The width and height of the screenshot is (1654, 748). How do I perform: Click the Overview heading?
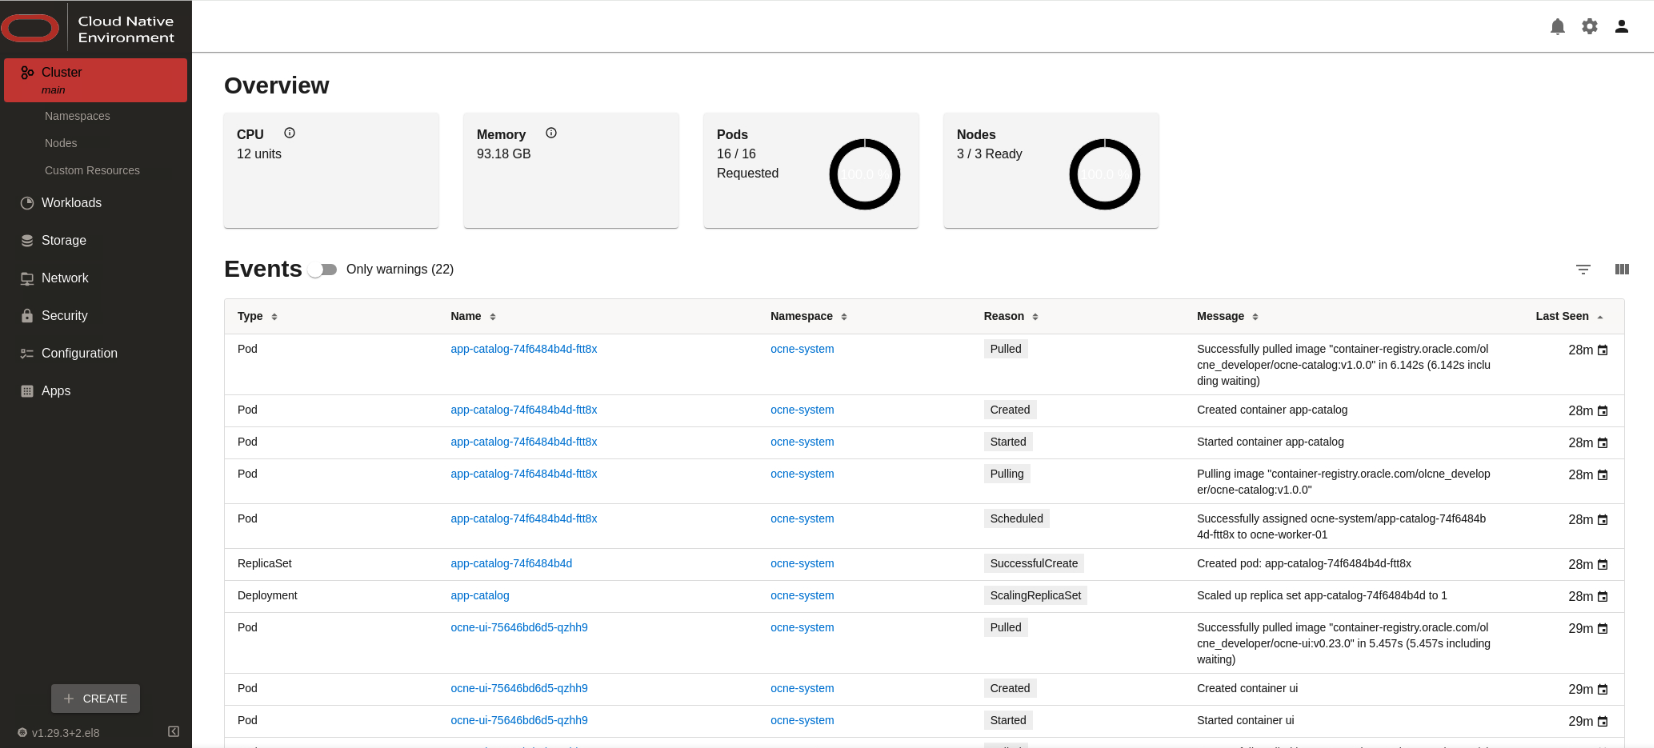point(277,86)
